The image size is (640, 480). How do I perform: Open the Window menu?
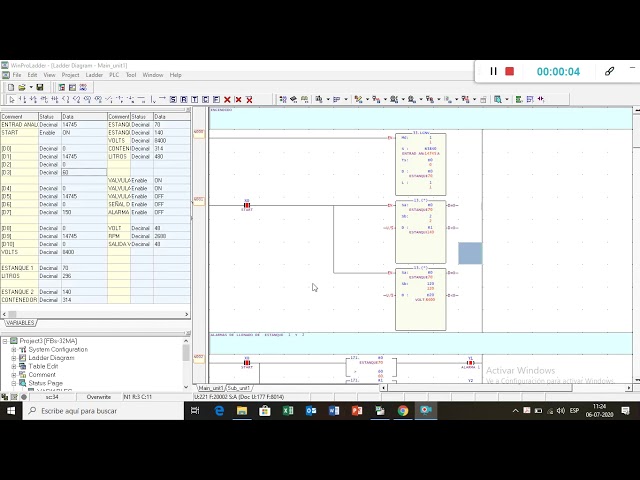tap(153, 75)
